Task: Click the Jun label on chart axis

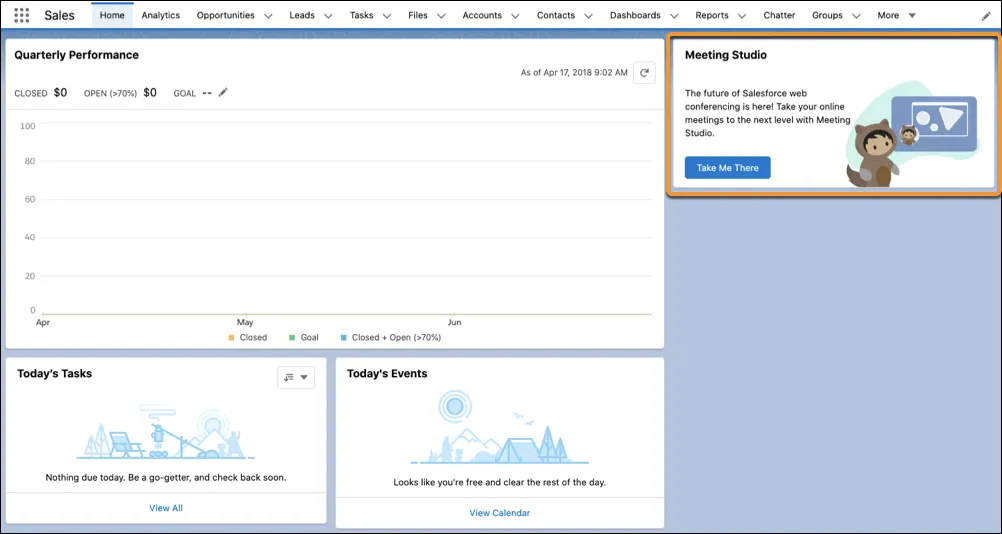Action: 454,323
